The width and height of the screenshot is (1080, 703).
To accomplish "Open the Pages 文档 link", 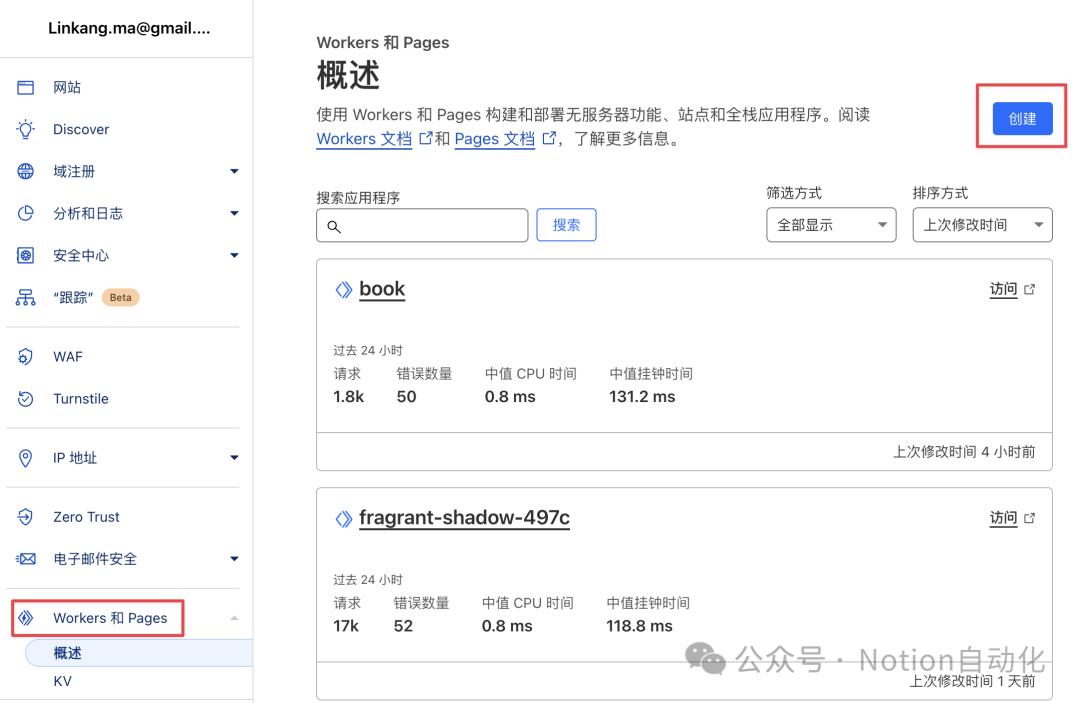I will click(495, 138).
